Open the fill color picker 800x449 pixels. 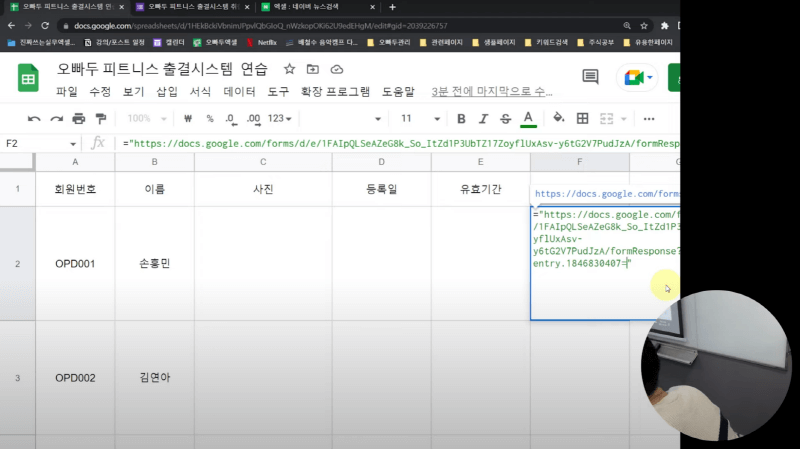click(x=559, y=118)
